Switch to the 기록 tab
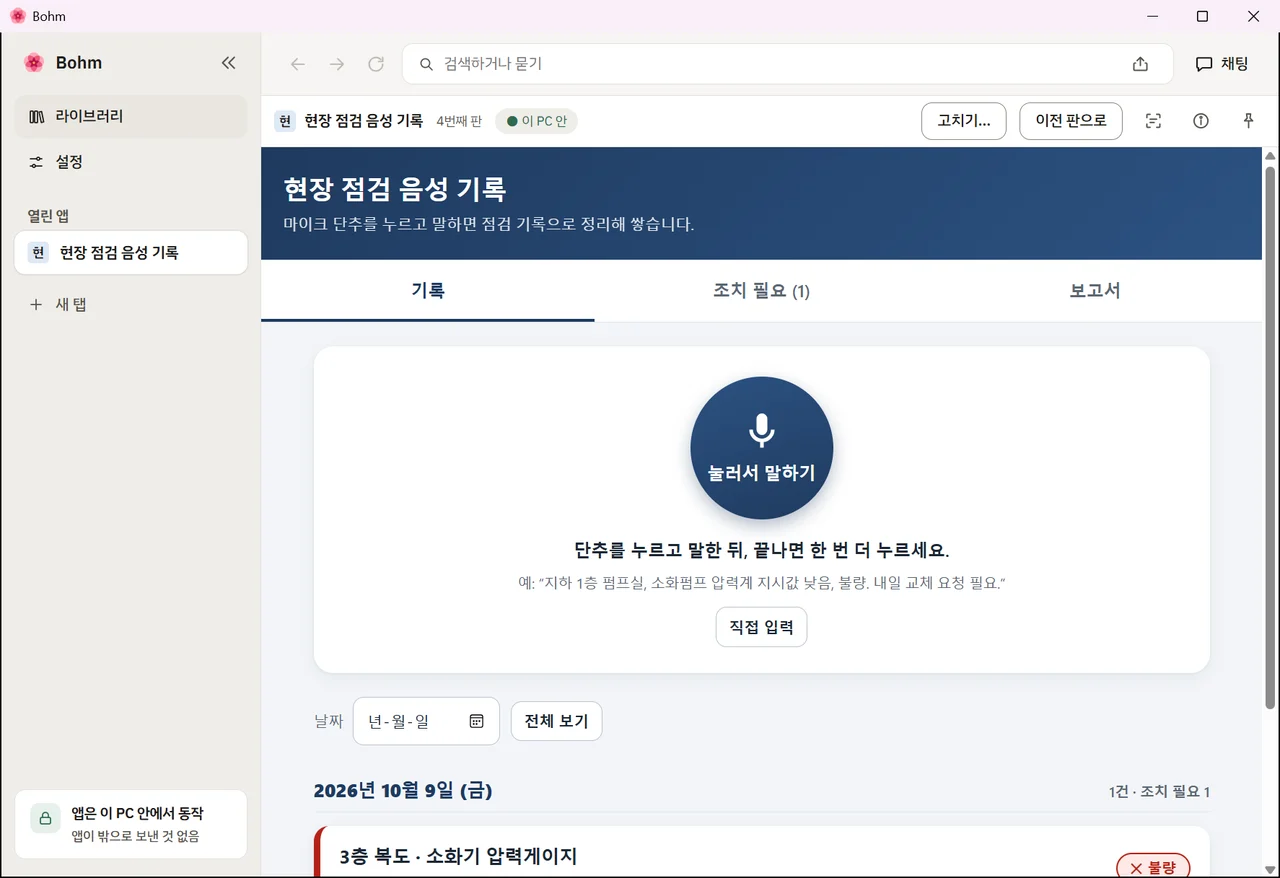This screenshot has width=1280, height=878. (x=428, y=291)
